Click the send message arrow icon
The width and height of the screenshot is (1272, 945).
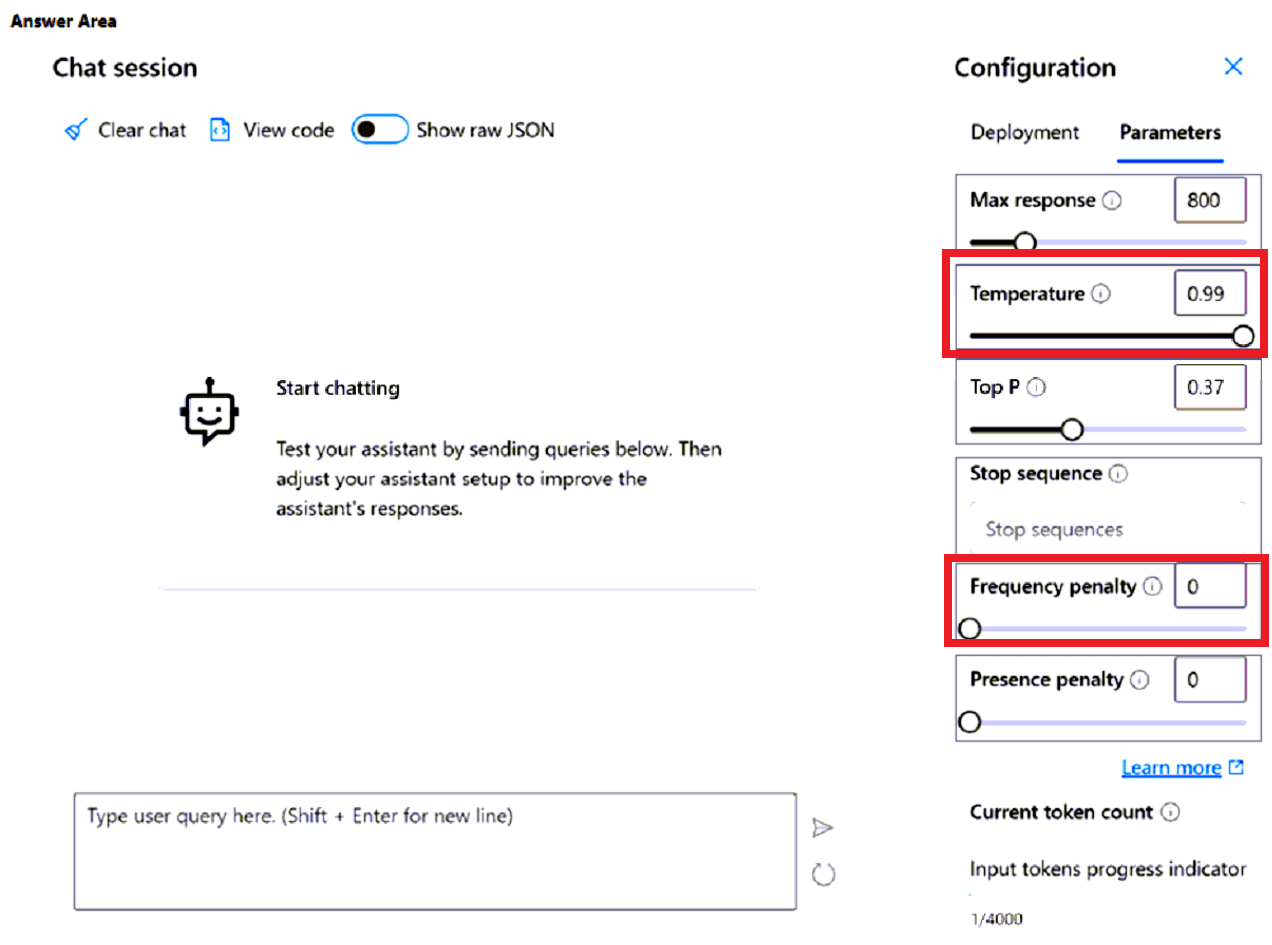point(823,827)
